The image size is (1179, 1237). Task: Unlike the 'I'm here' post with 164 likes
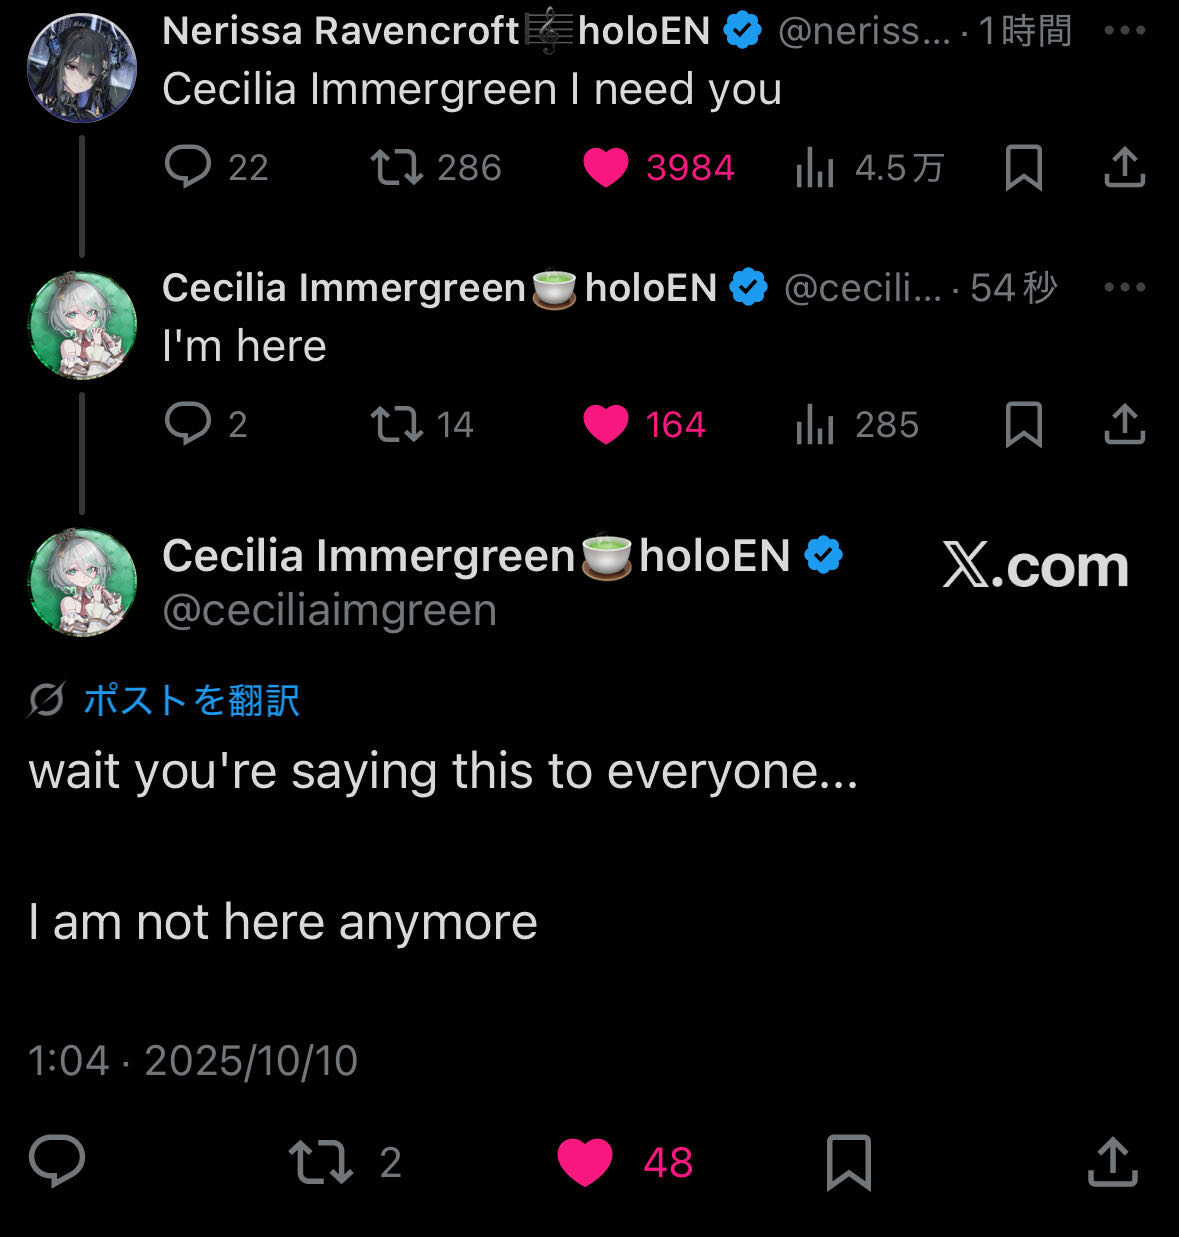[606, 424]
